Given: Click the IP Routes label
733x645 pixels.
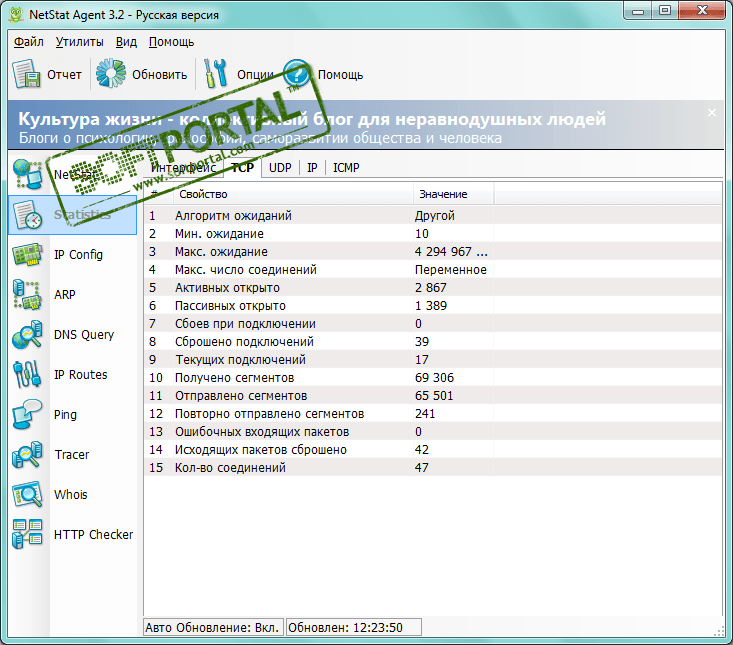Looking at the screenshot, I should [80, 375].
